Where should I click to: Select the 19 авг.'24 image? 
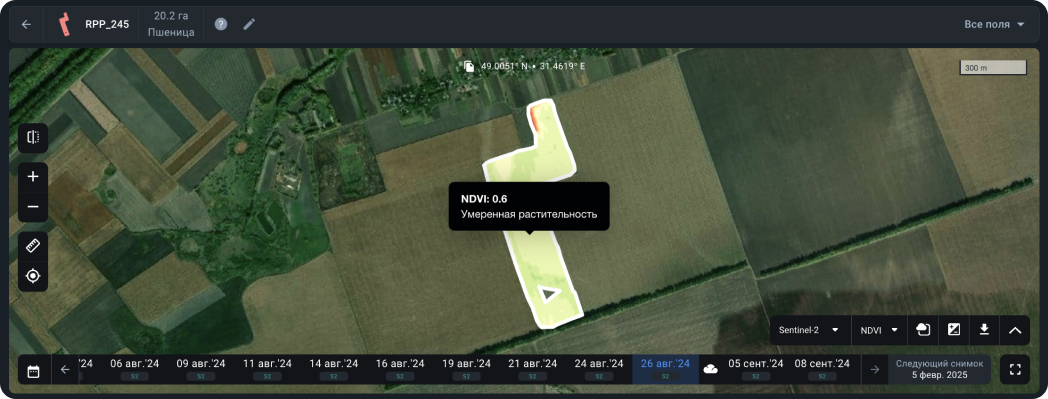467,369
